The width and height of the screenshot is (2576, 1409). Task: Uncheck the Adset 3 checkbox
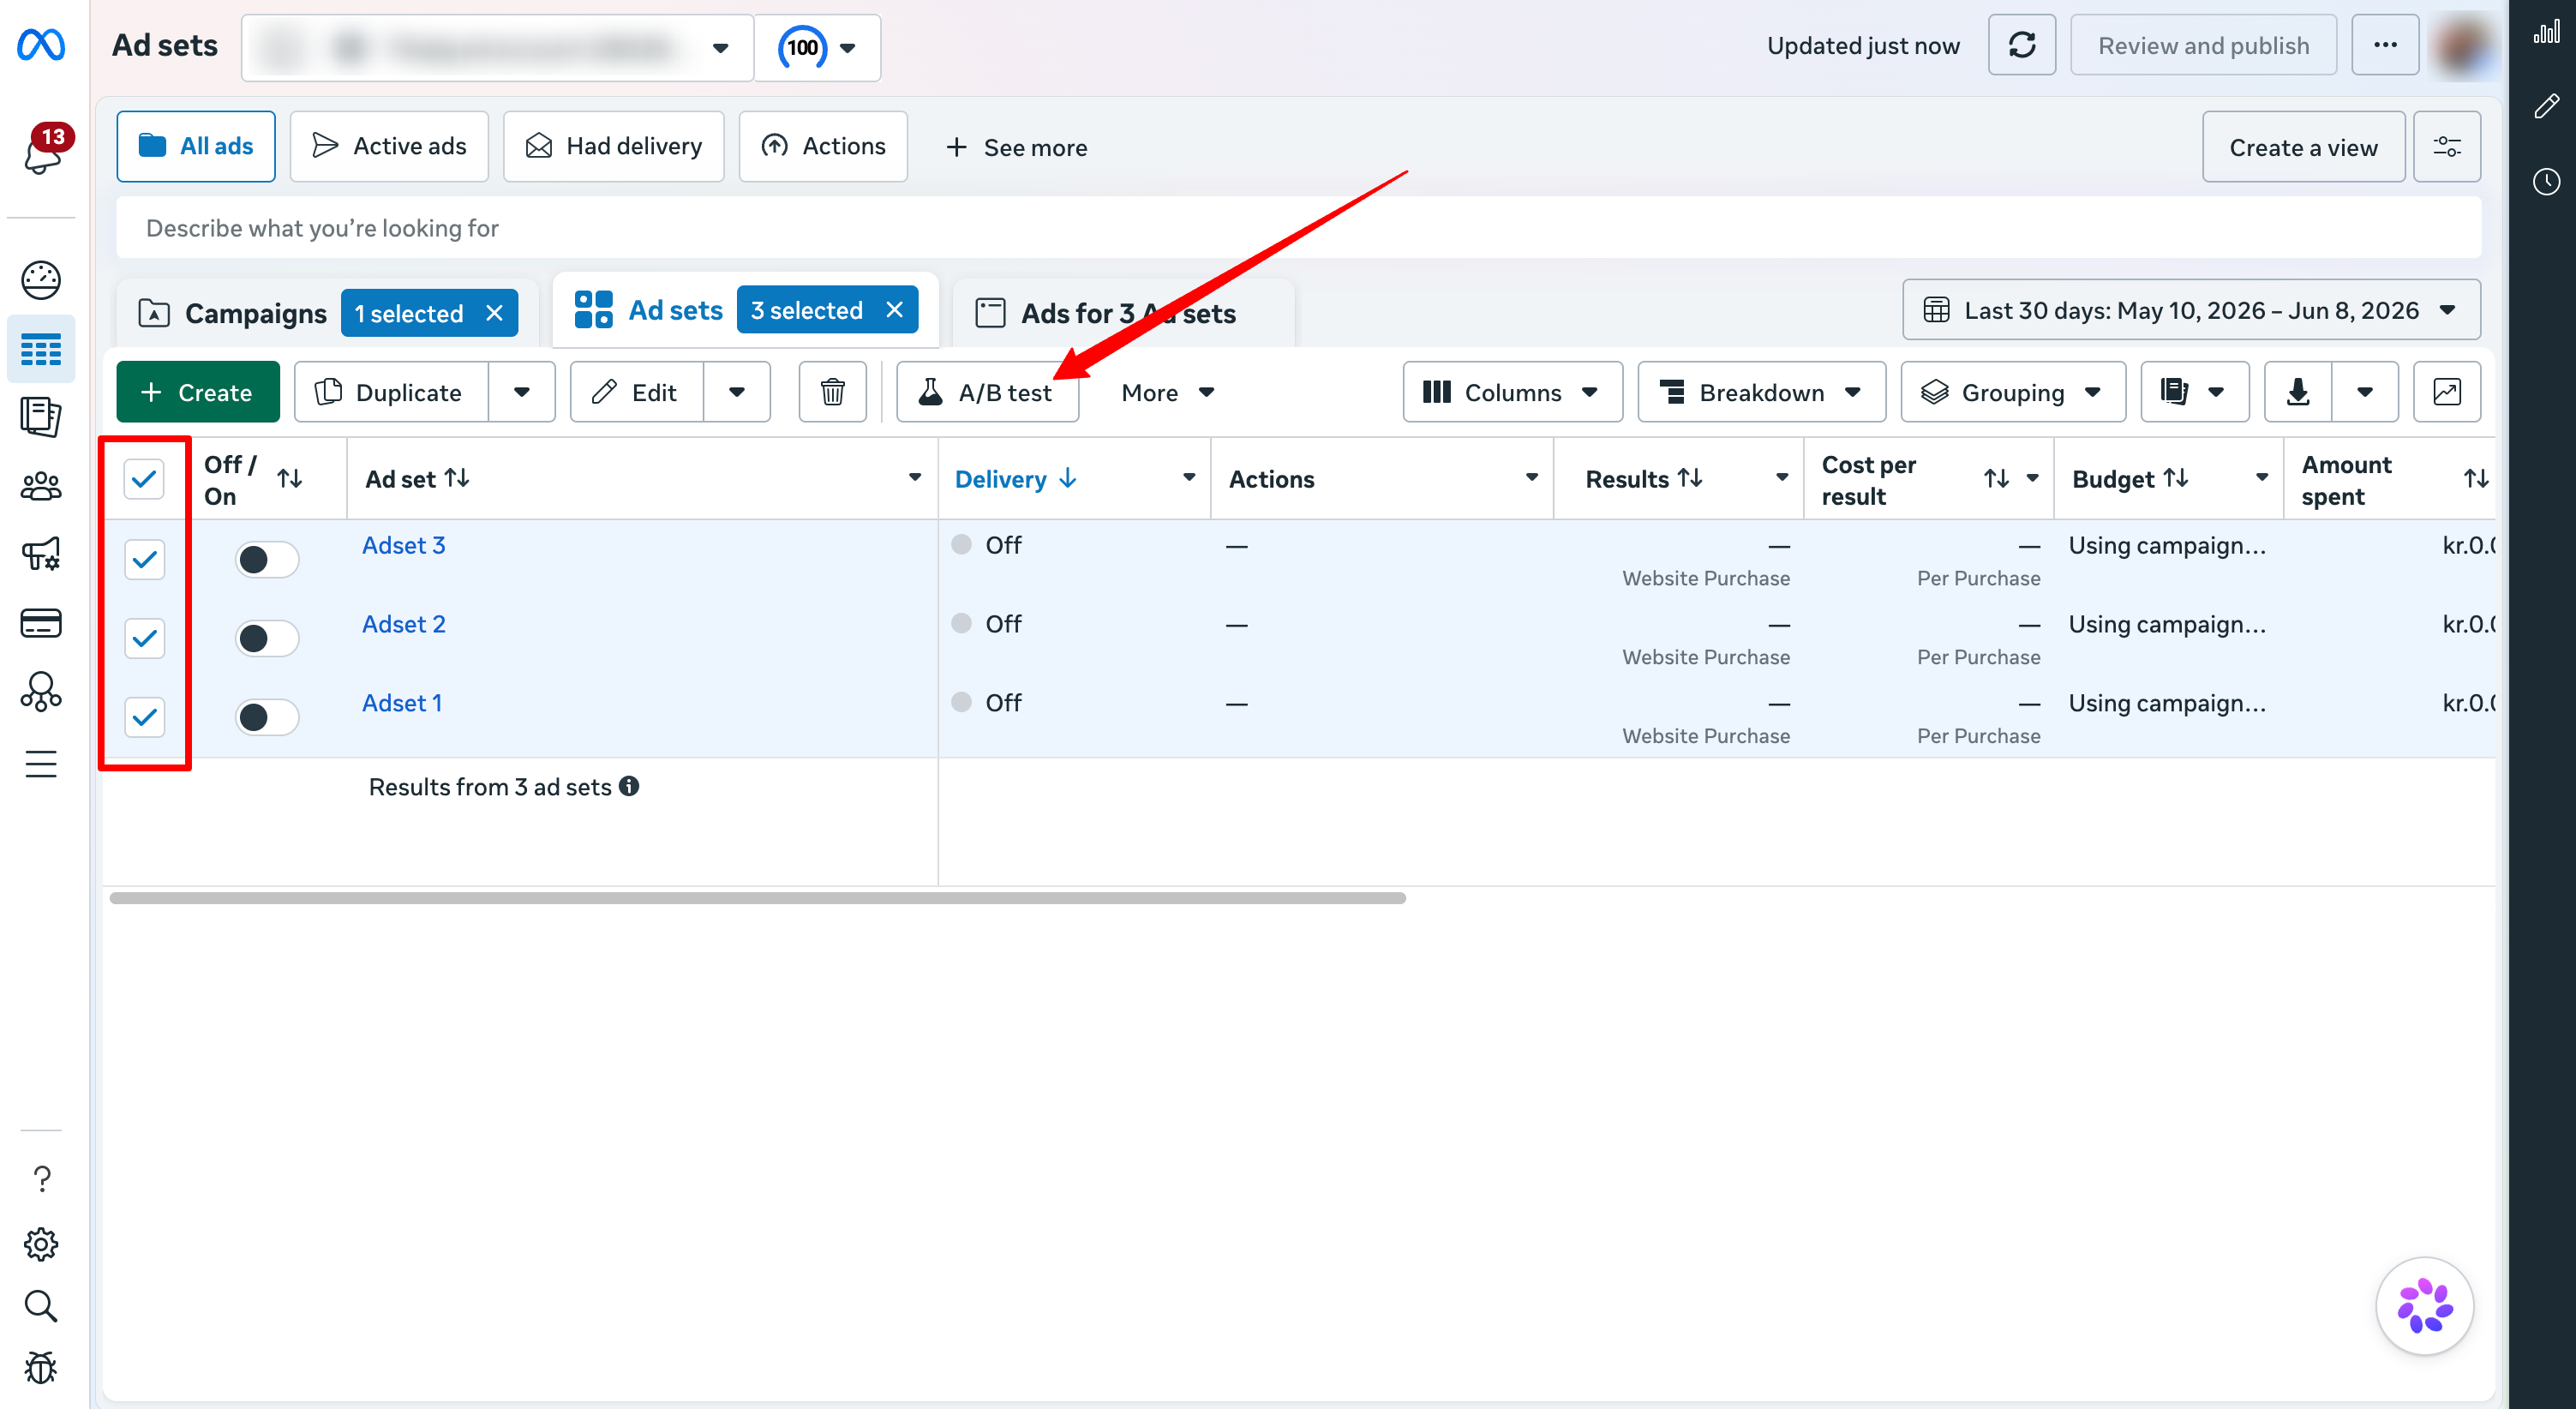(x=144, y=559)
